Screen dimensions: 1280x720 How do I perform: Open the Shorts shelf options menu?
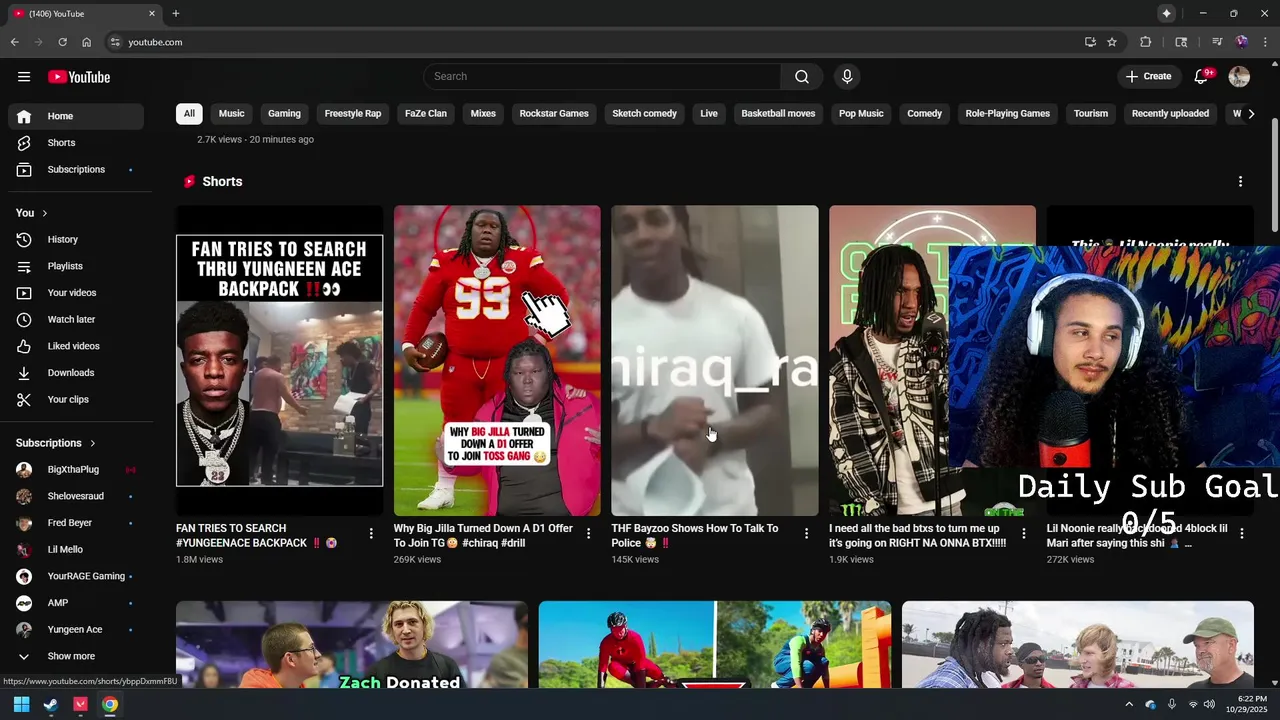(x=1240, y=182)
